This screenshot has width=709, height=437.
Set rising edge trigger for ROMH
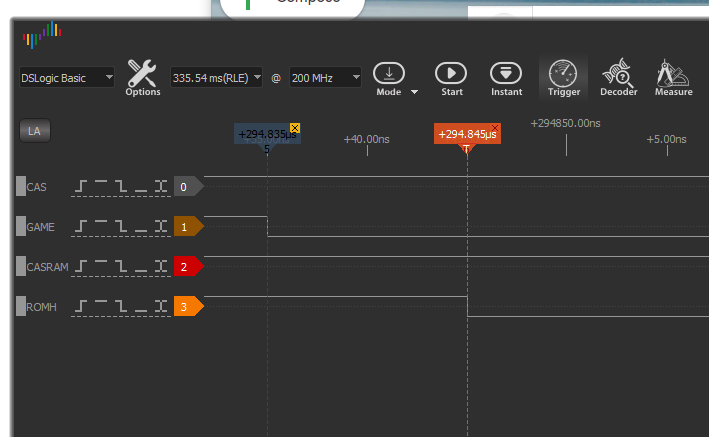pyautogui.click(x=81, y=306)
